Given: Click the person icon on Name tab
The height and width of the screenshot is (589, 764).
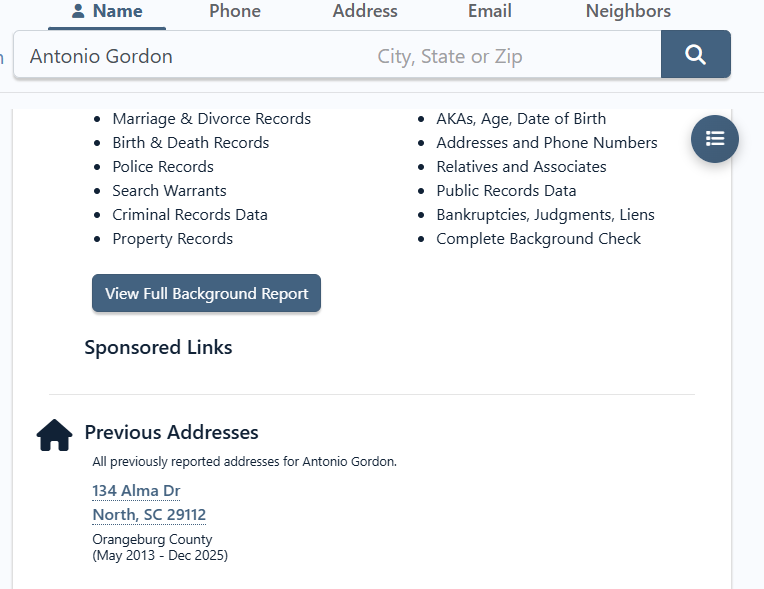Looking at the screenshot, I should pos(78,11).
